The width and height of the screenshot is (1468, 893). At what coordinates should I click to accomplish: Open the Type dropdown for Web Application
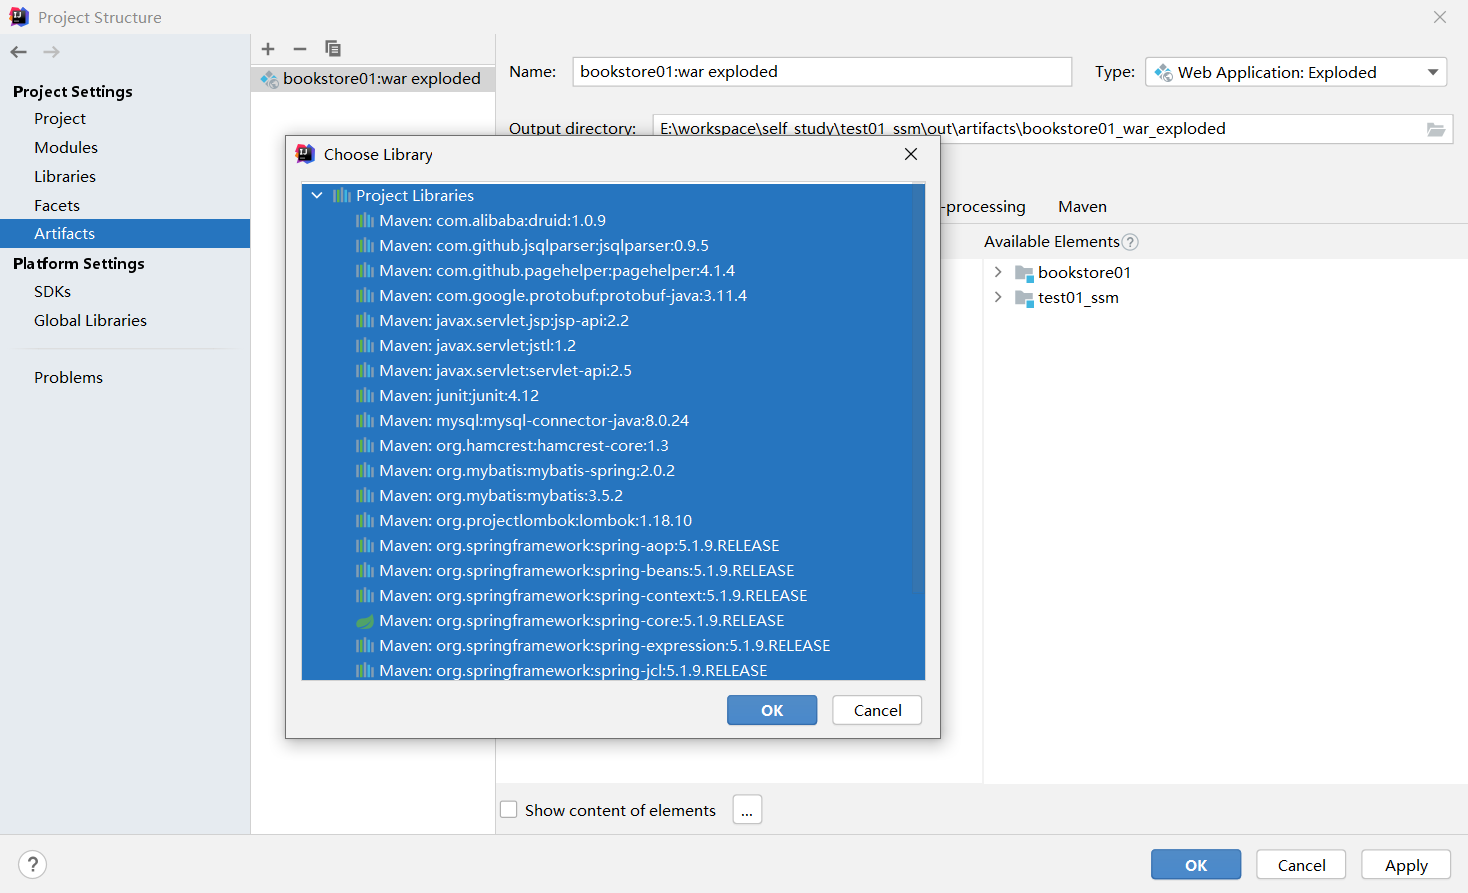coord(1433,72)
